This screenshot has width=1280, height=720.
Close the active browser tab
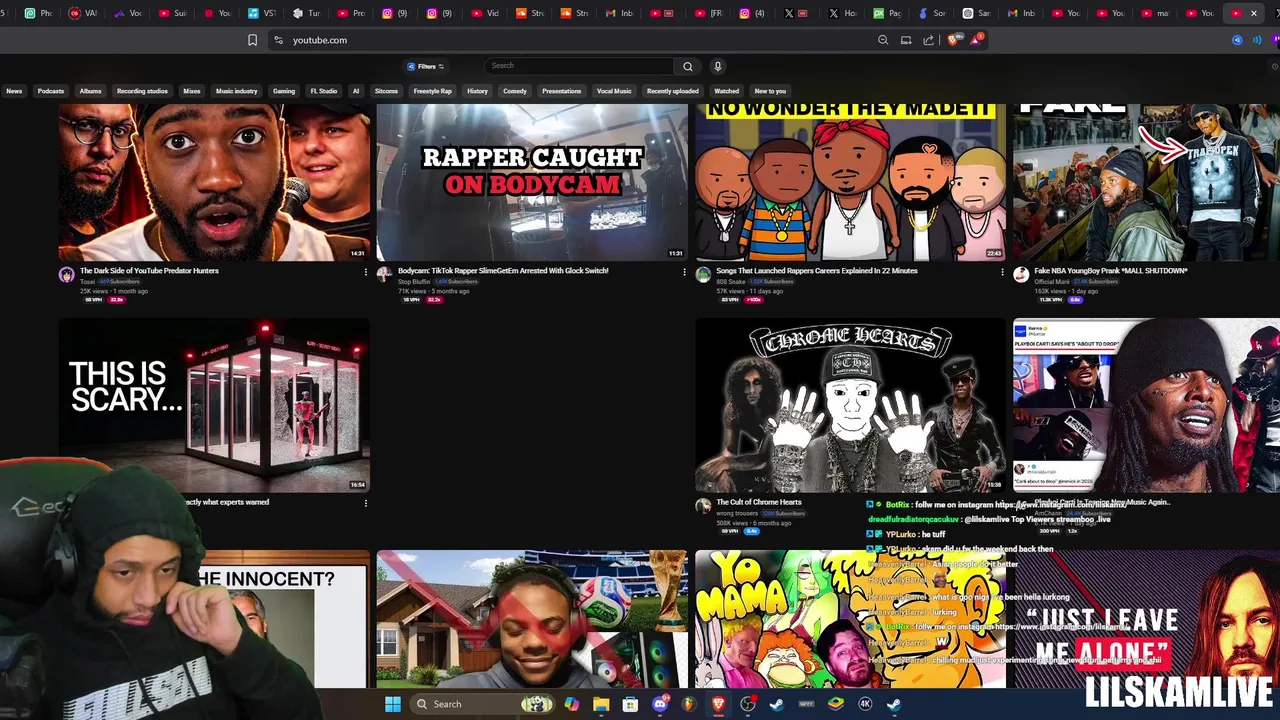click(1254, 13)
